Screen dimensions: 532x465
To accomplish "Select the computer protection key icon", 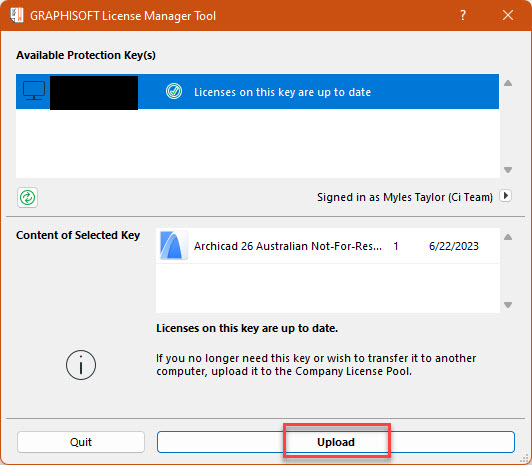I will click(x=34, y=91).
